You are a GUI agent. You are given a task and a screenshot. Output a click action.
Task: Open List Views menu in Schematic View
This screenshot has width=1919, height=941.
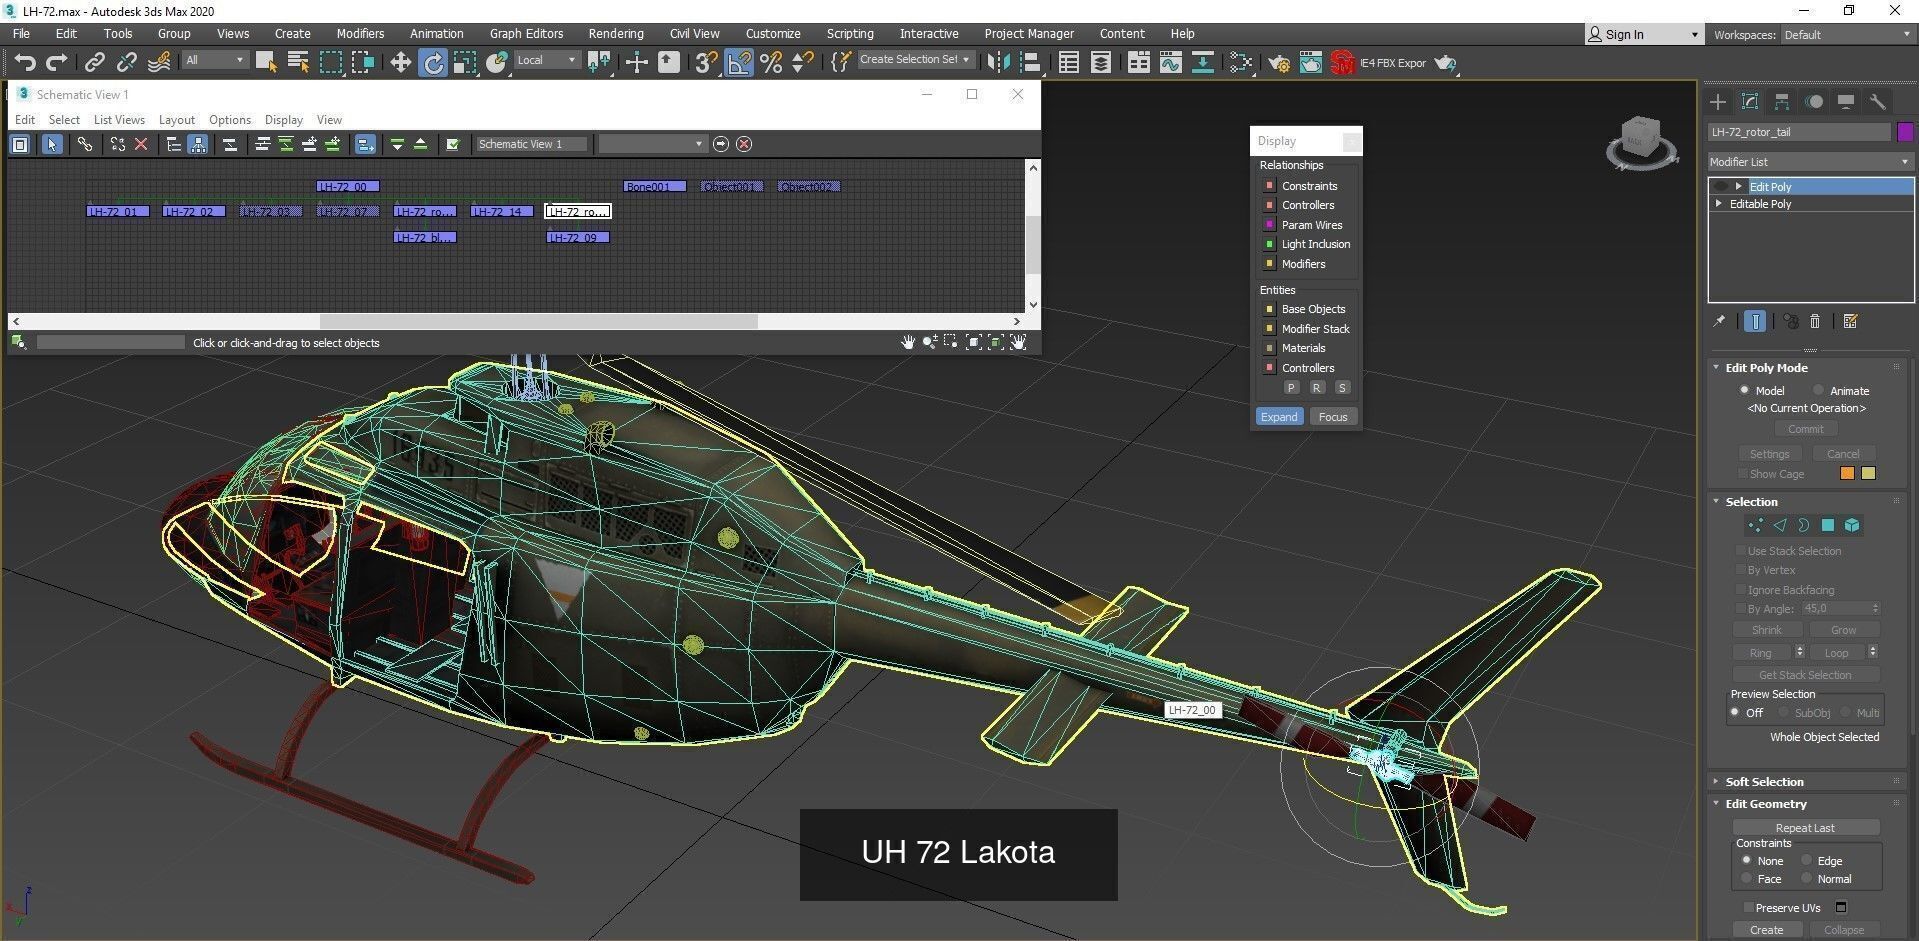click(119, 119)
